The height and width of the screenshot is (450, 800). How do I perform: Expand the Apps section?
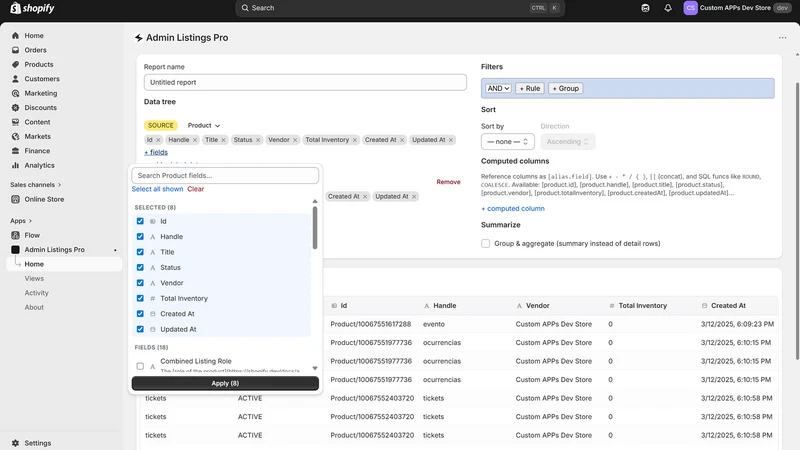click(21, 221)
